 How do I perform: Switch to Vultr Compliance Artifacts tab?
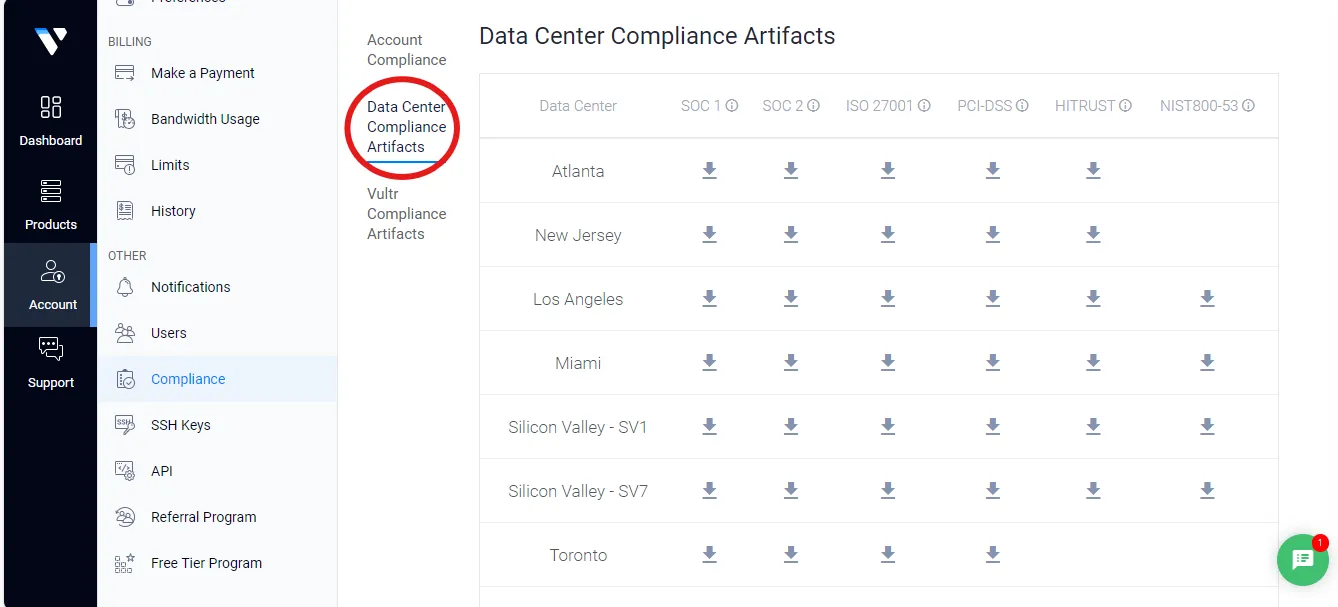[x=406, y=214]
